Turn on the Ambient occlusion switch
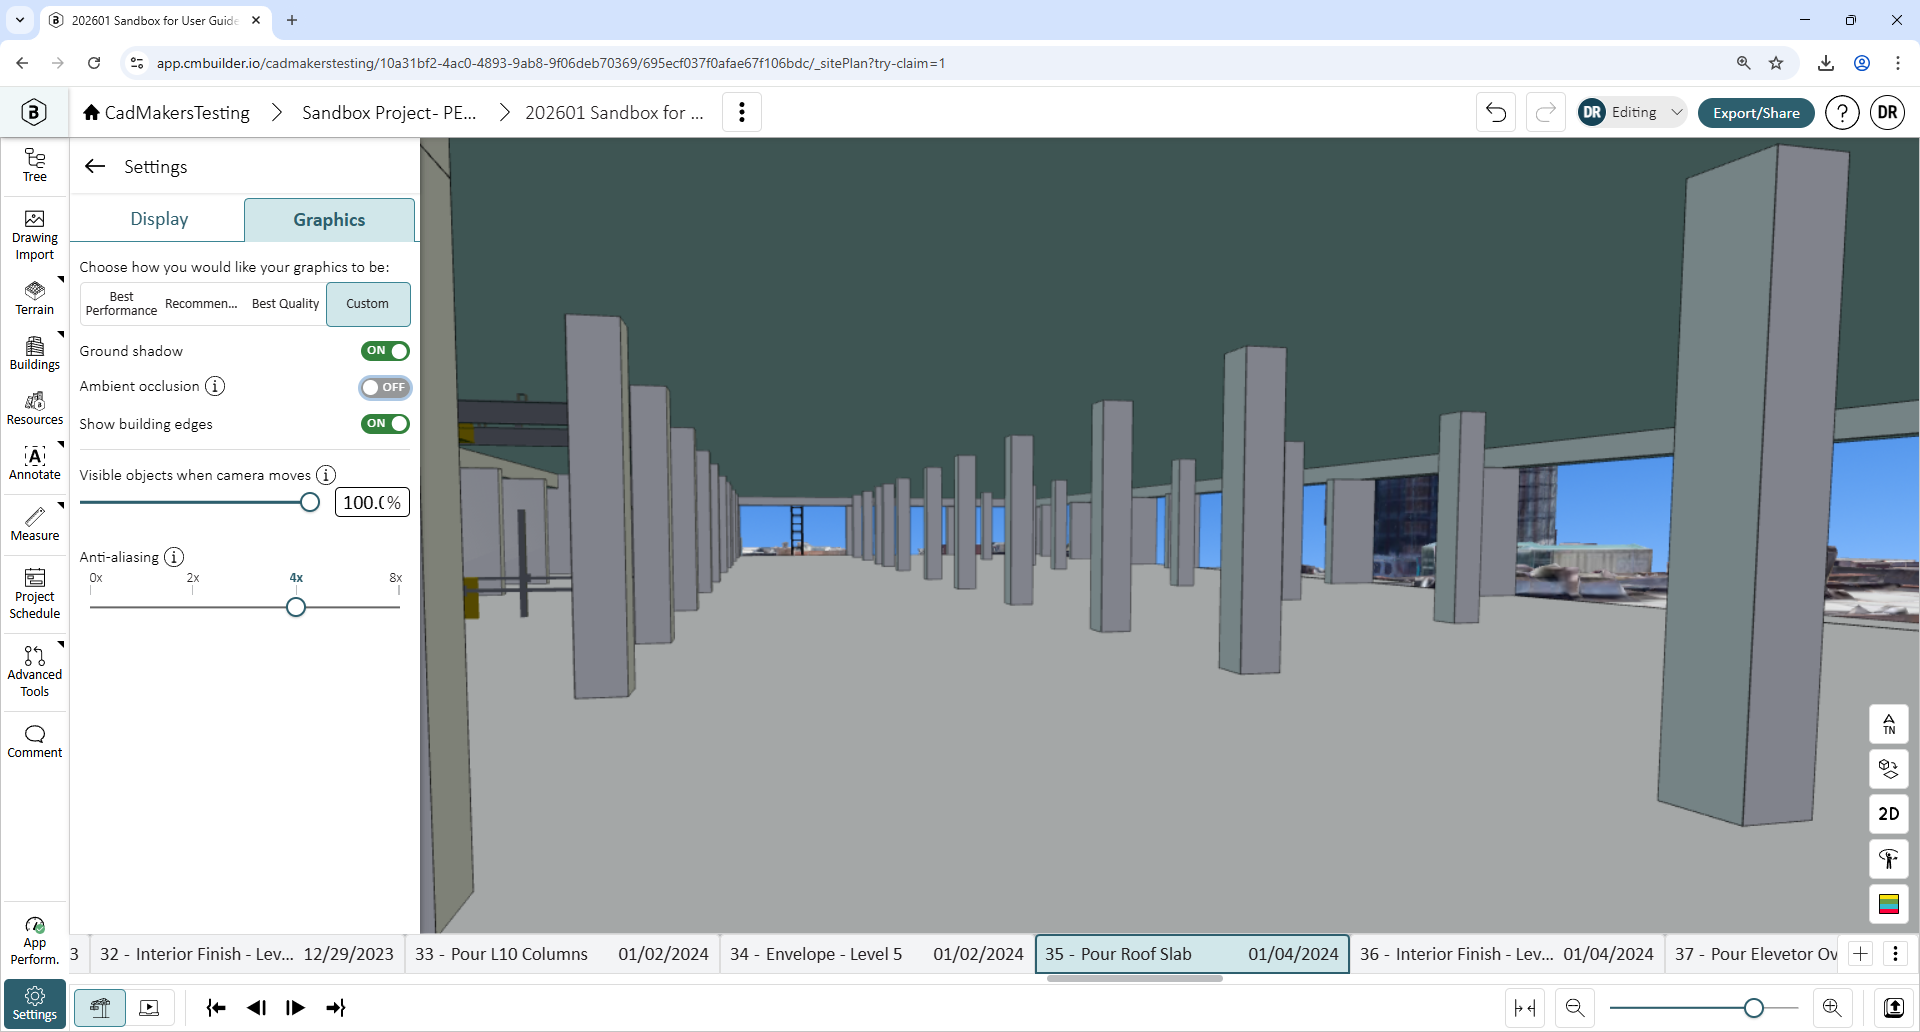Screen dimensions: 1920x1032 click(385, 387)
